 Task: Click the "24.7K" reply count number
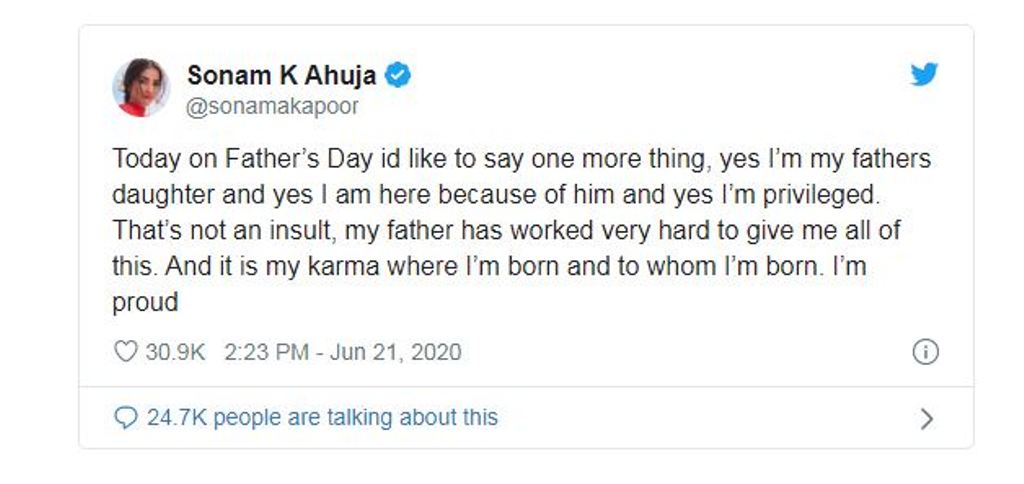176,417
